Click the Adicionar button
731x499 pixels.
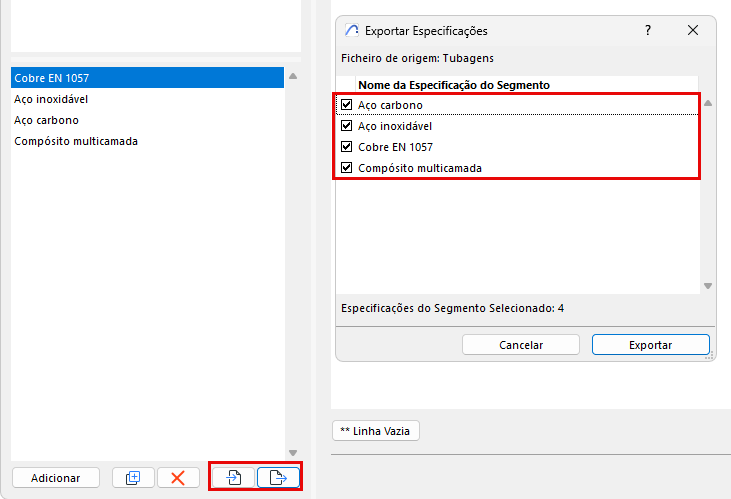click(56, 478)
